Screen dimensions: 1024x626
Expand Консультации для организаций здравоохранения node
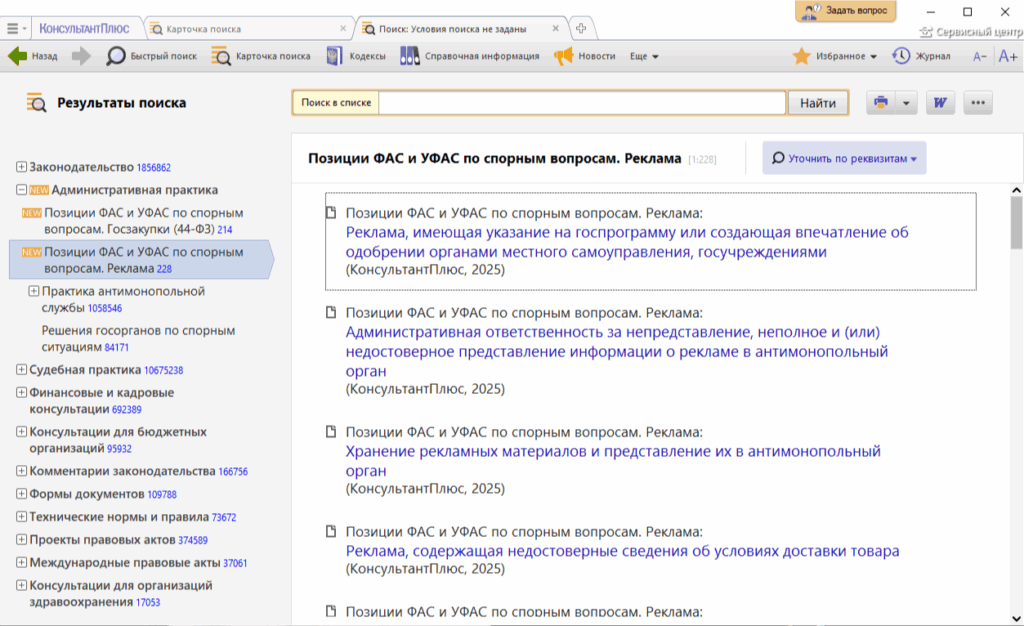(21, 586)
